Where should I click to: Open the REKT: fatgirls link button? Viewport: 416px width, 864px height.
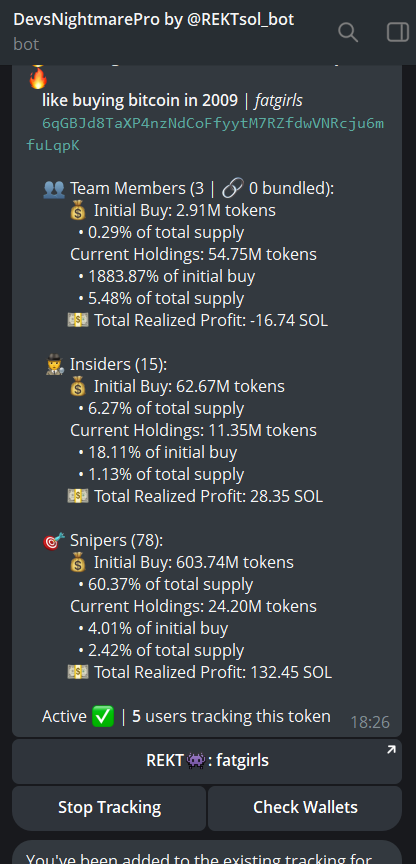pyautogui.click(x=207, y=761)
